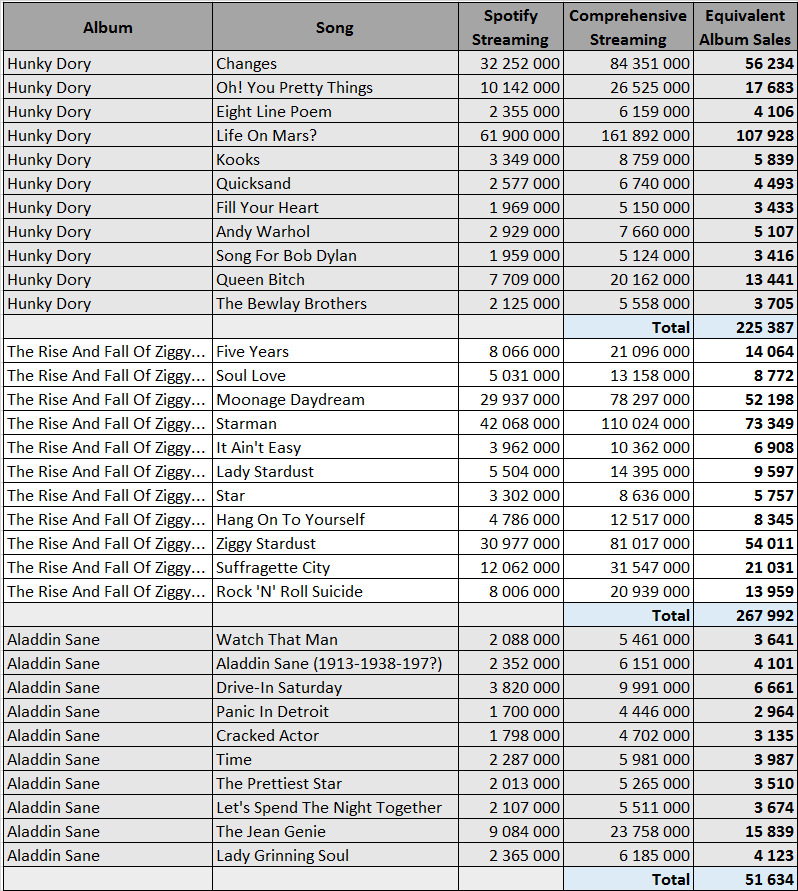Select the song cell 'Changes'
Image resolution: width=798 pixels, height=891 pixels.
(x=335, y=63)
